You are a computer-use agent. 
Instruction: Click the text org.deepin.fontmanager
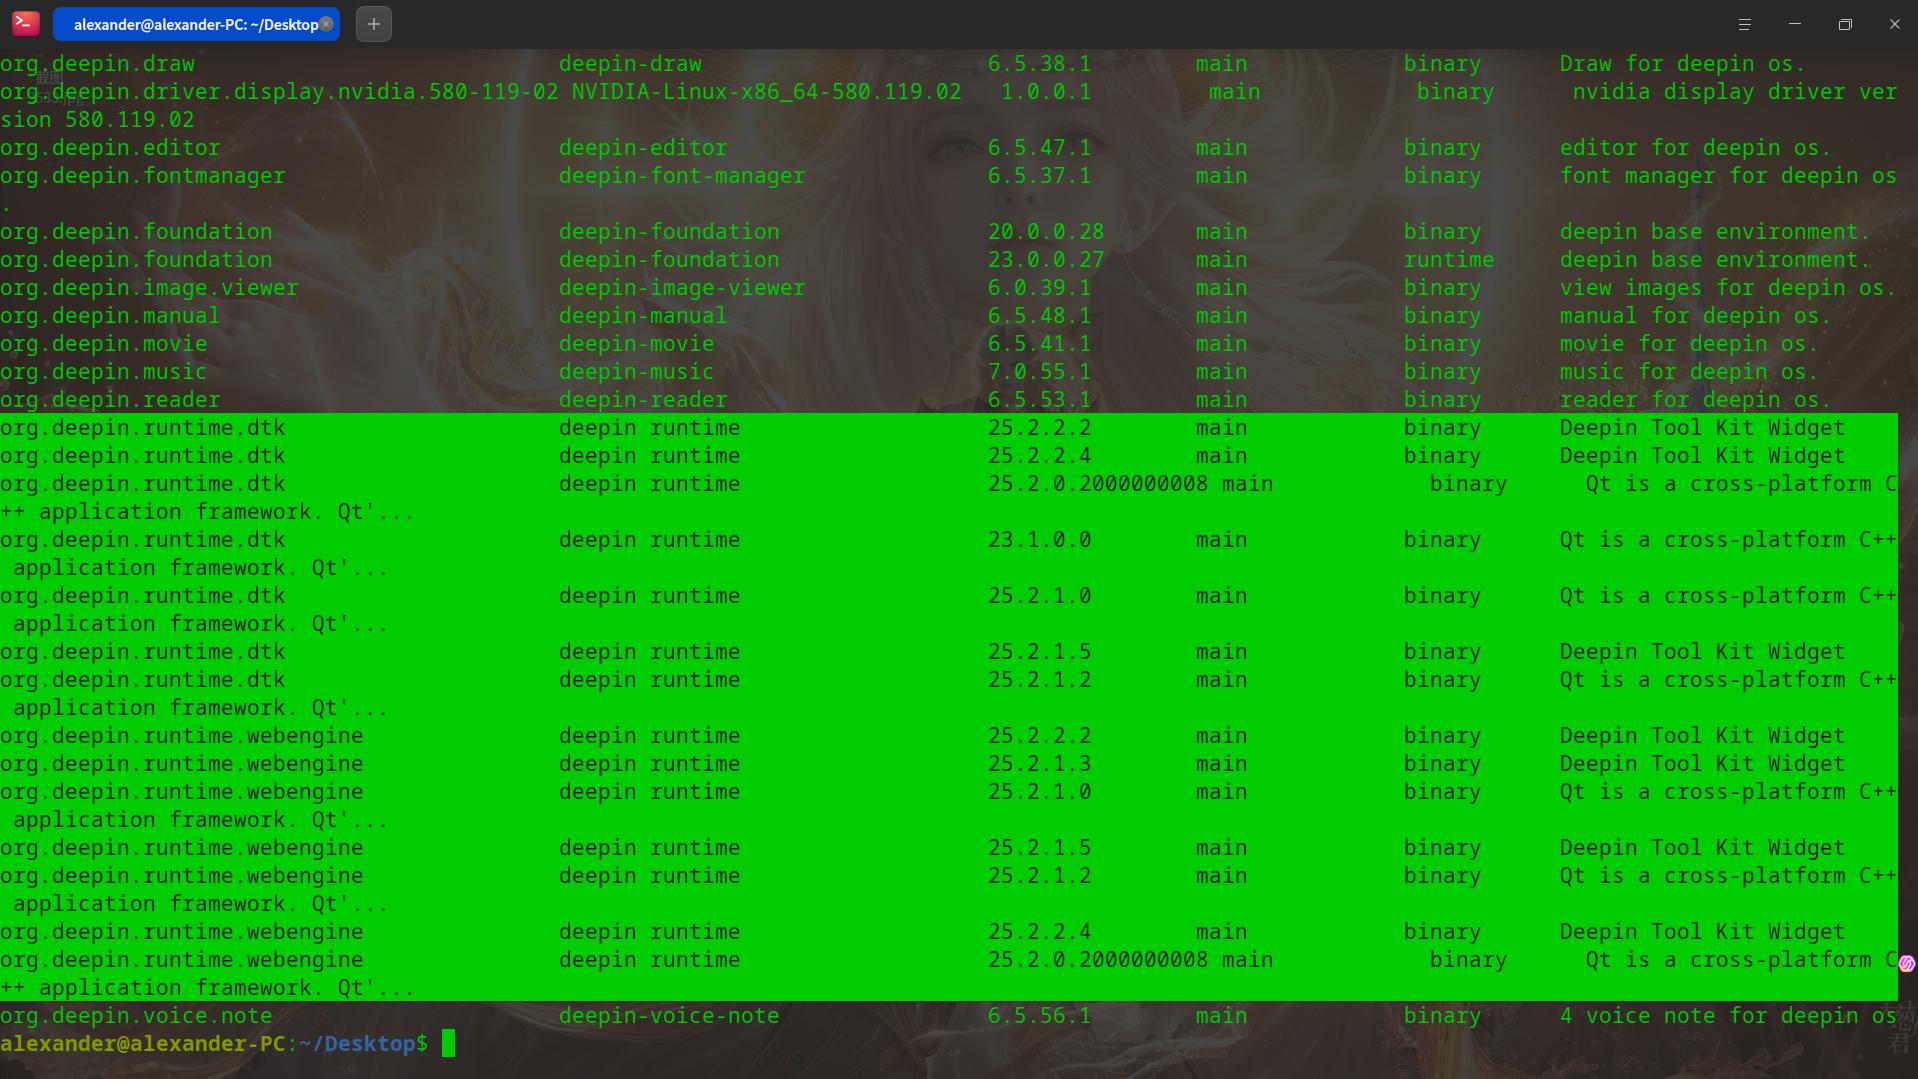(x=143, y=176)
